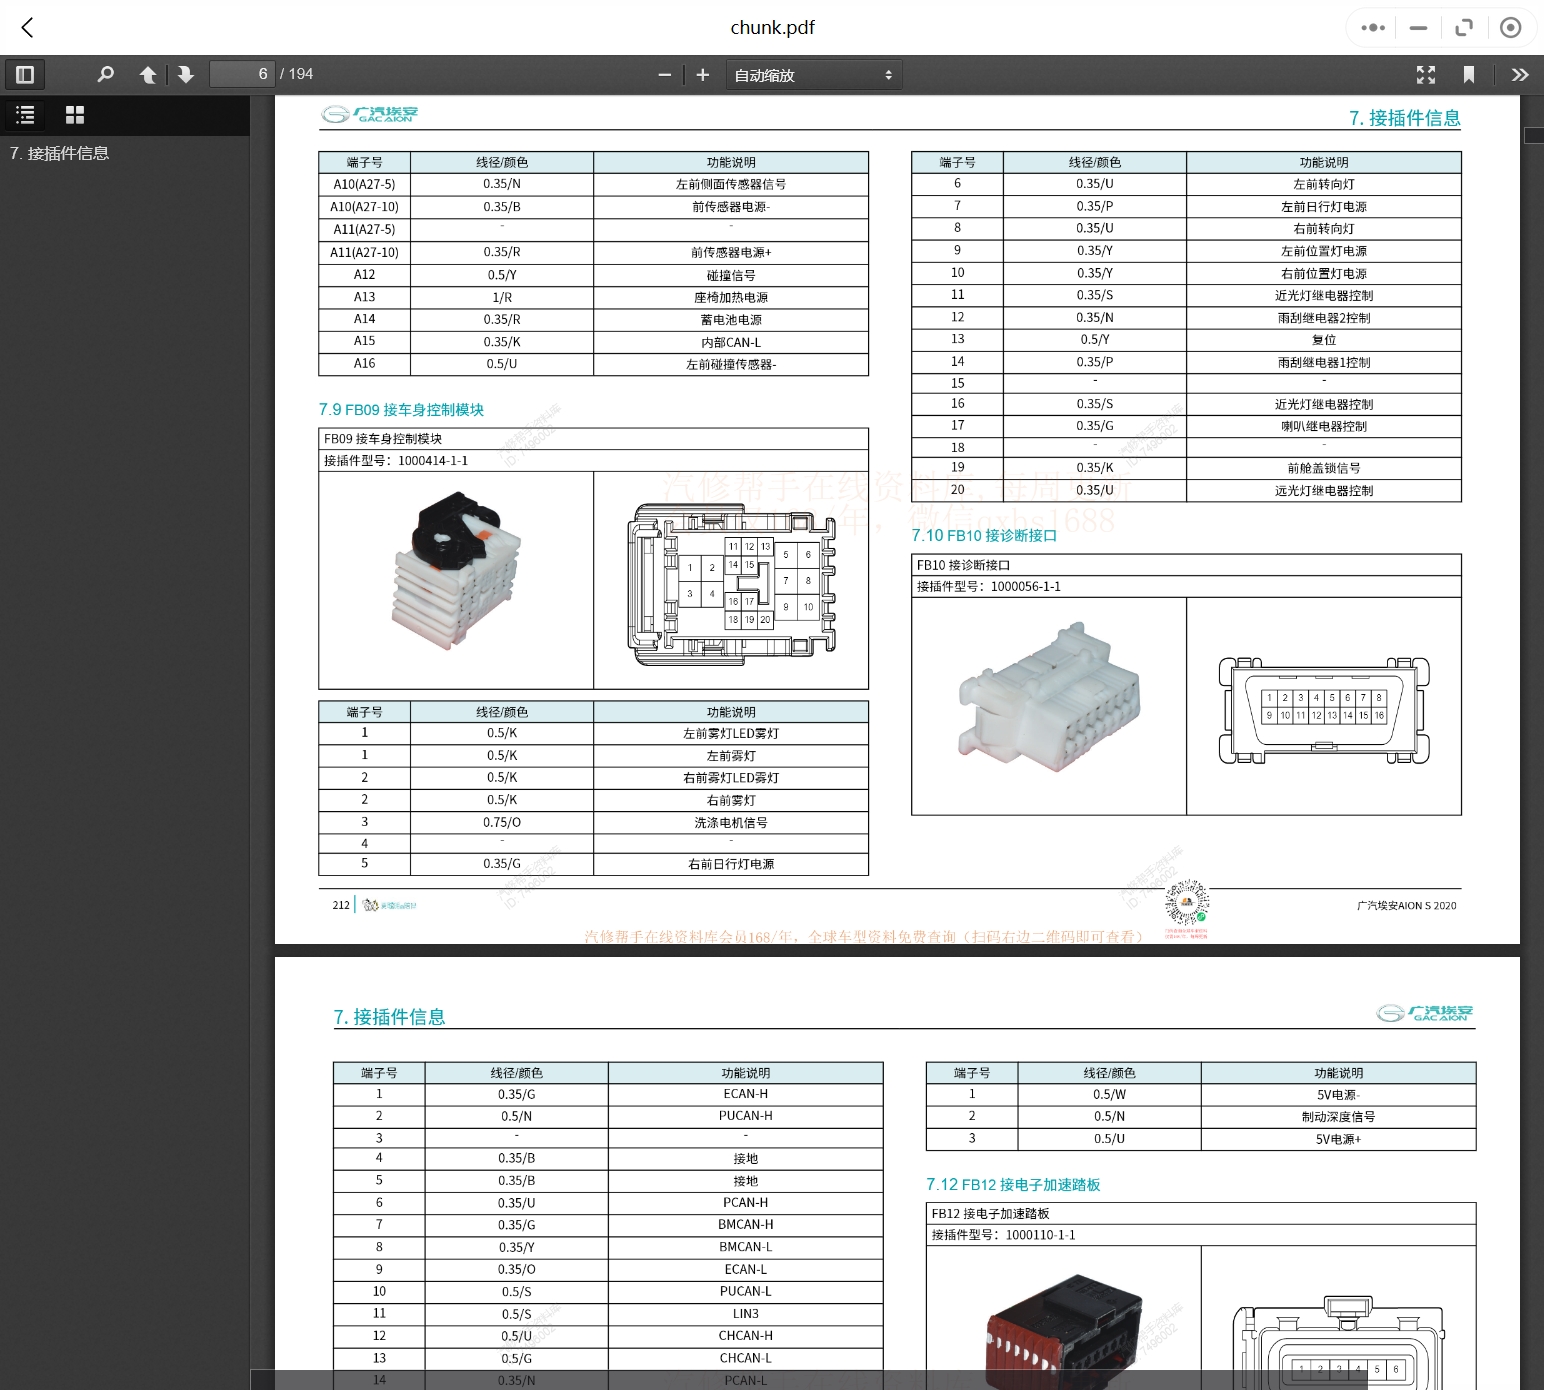Show page thumbnails view

coord(75,115)
